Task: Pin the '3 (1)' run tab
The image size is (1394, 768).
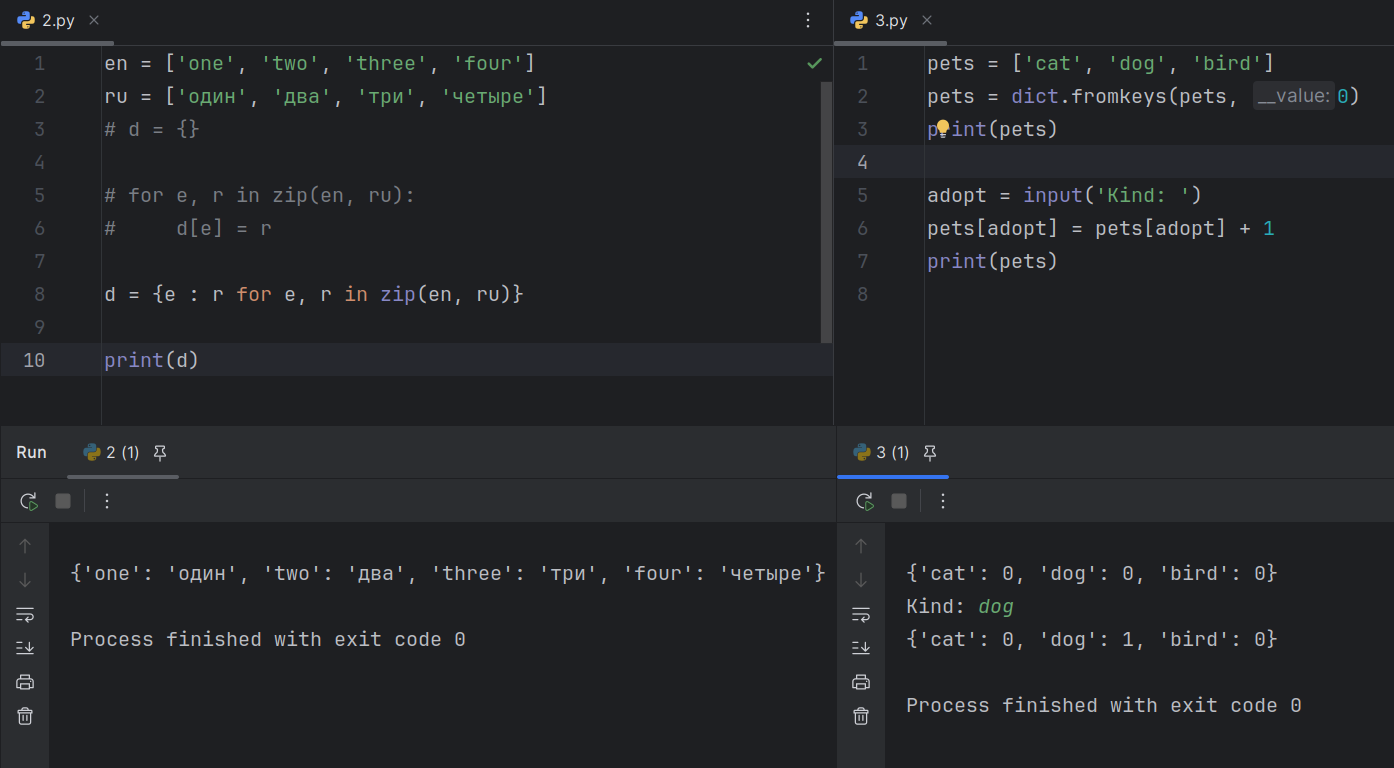Action: [930, 453]
